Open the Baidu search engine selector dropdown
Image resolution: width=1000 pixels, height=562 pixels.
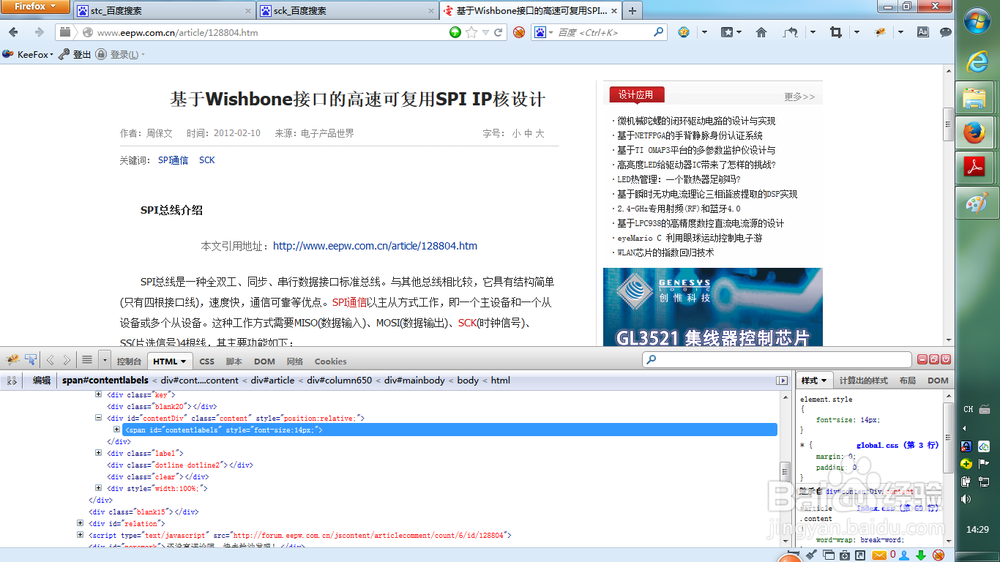543,32
